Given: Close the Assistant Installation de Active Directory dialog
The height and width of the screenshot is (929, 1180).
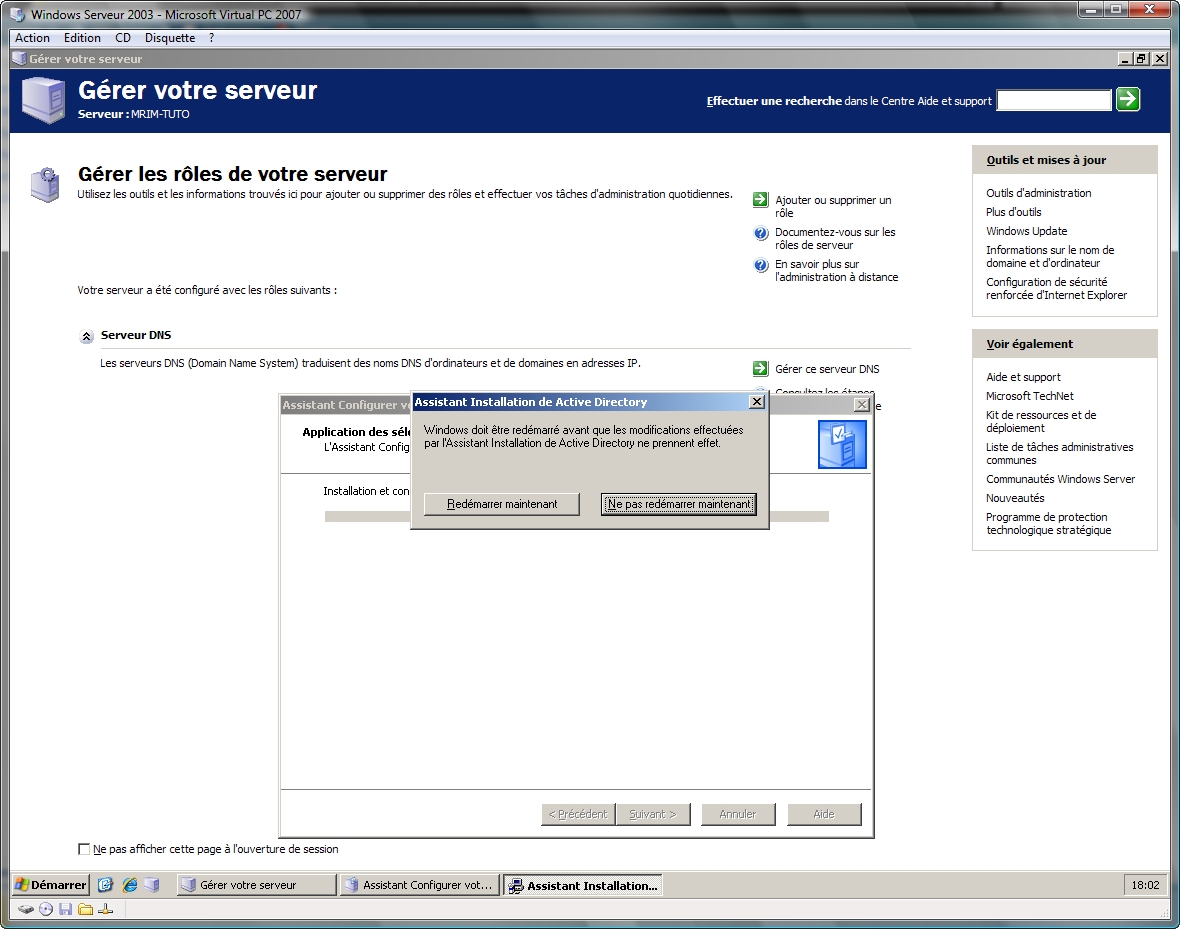Looking at the screenshot, I should tap(757, 402).
